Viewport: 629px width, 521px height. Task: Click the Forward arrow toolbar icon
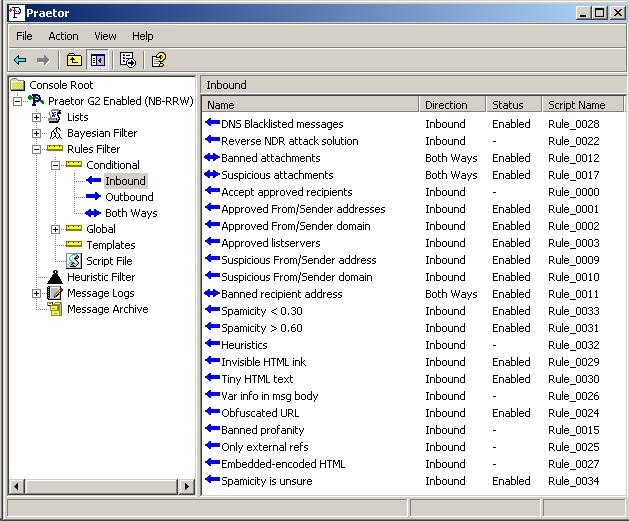[x=43, y=60]
